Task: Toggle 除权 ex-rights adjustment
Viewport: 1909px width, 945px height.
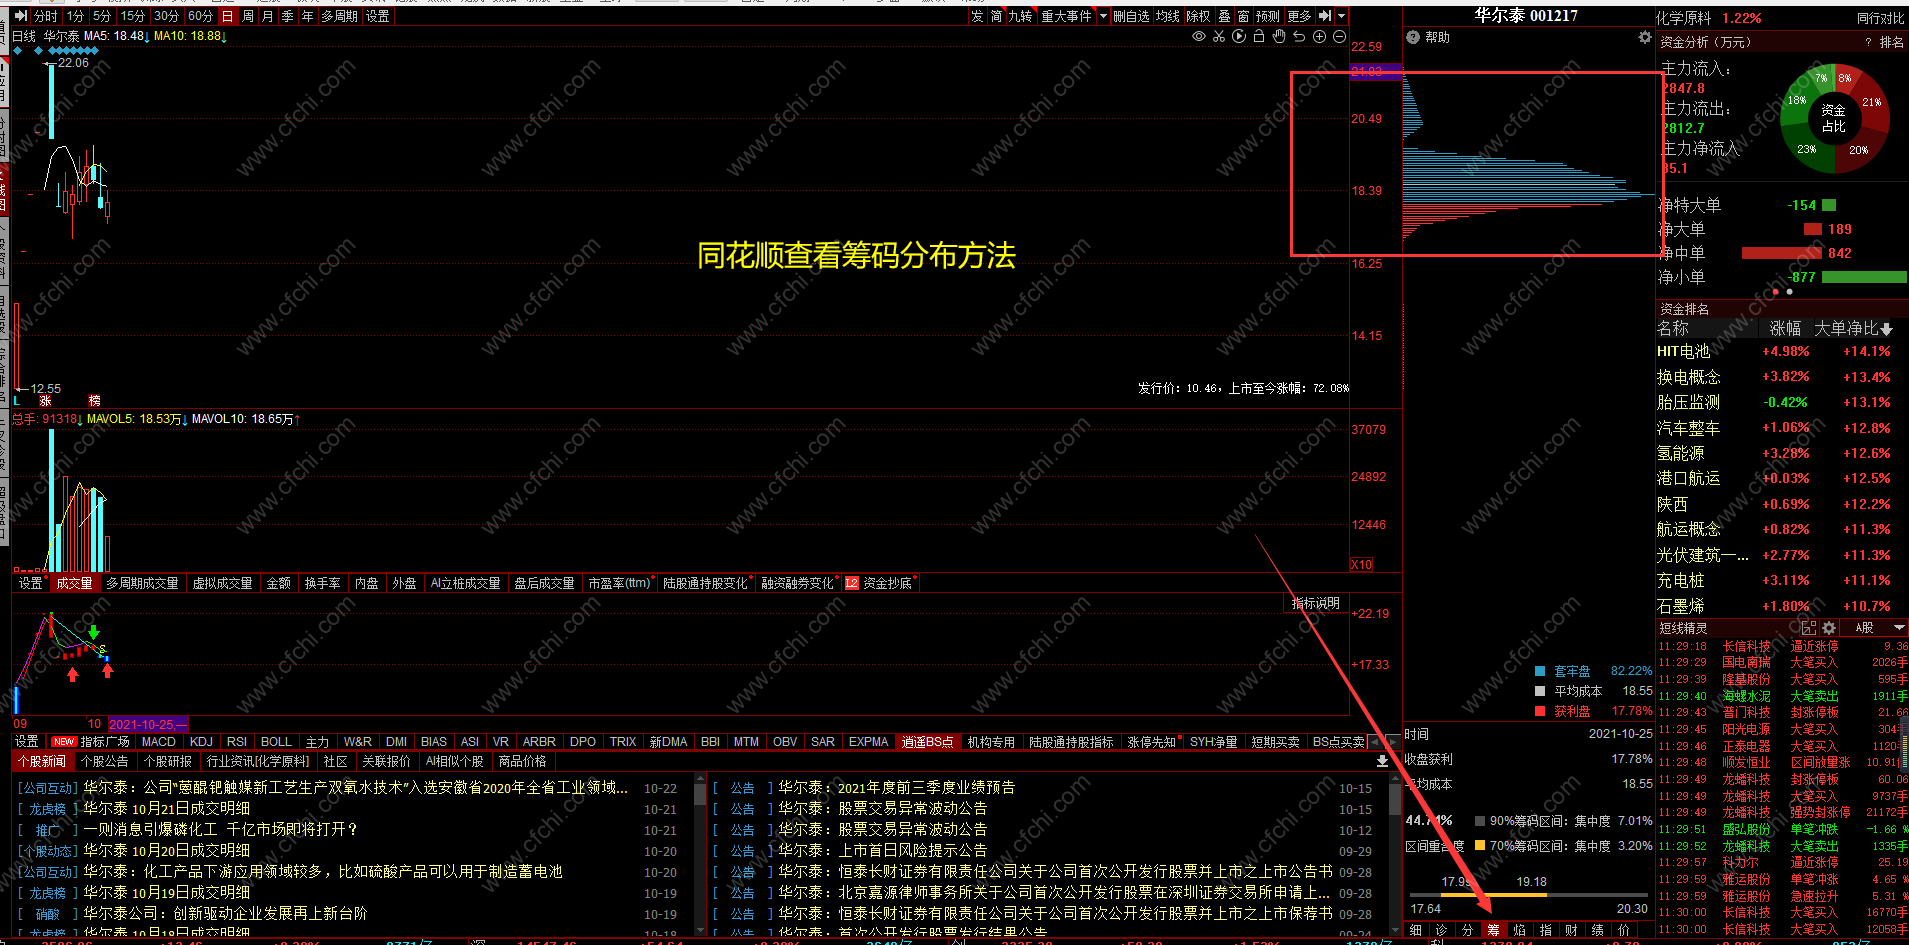Action: pyautogui.click(x=1198, y=16)
